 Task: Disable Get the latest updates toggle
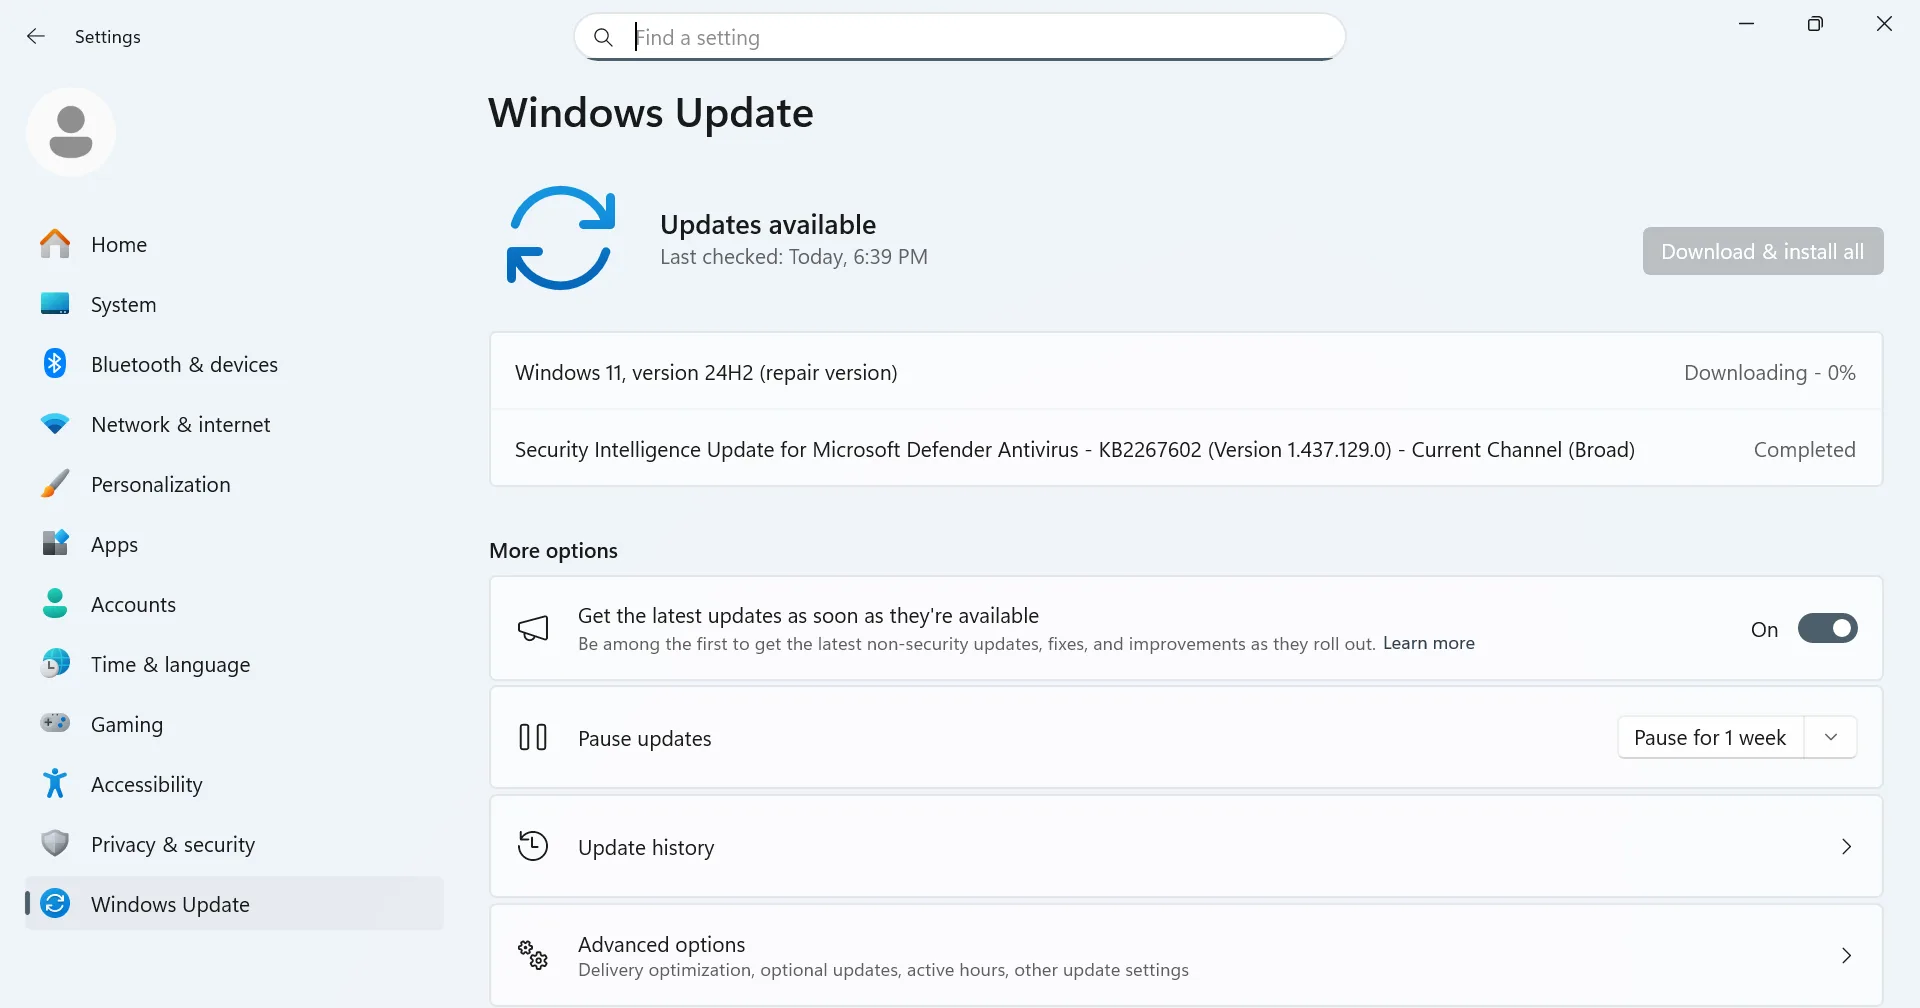1828,628
